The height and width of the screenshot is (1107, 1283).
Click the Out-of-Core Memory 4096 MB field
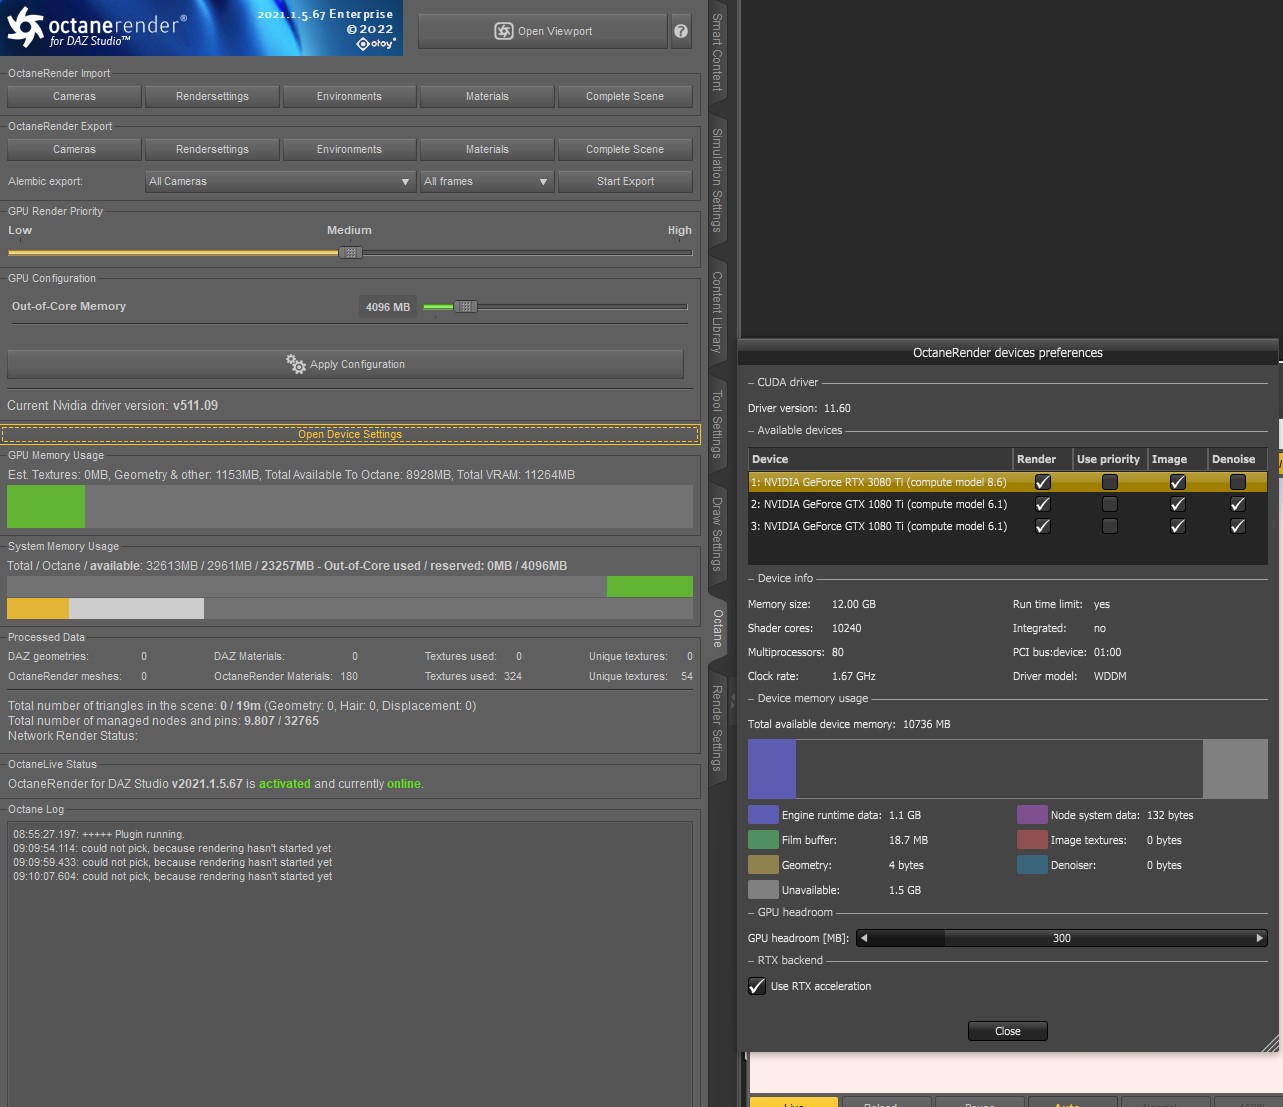pos(388,307)
